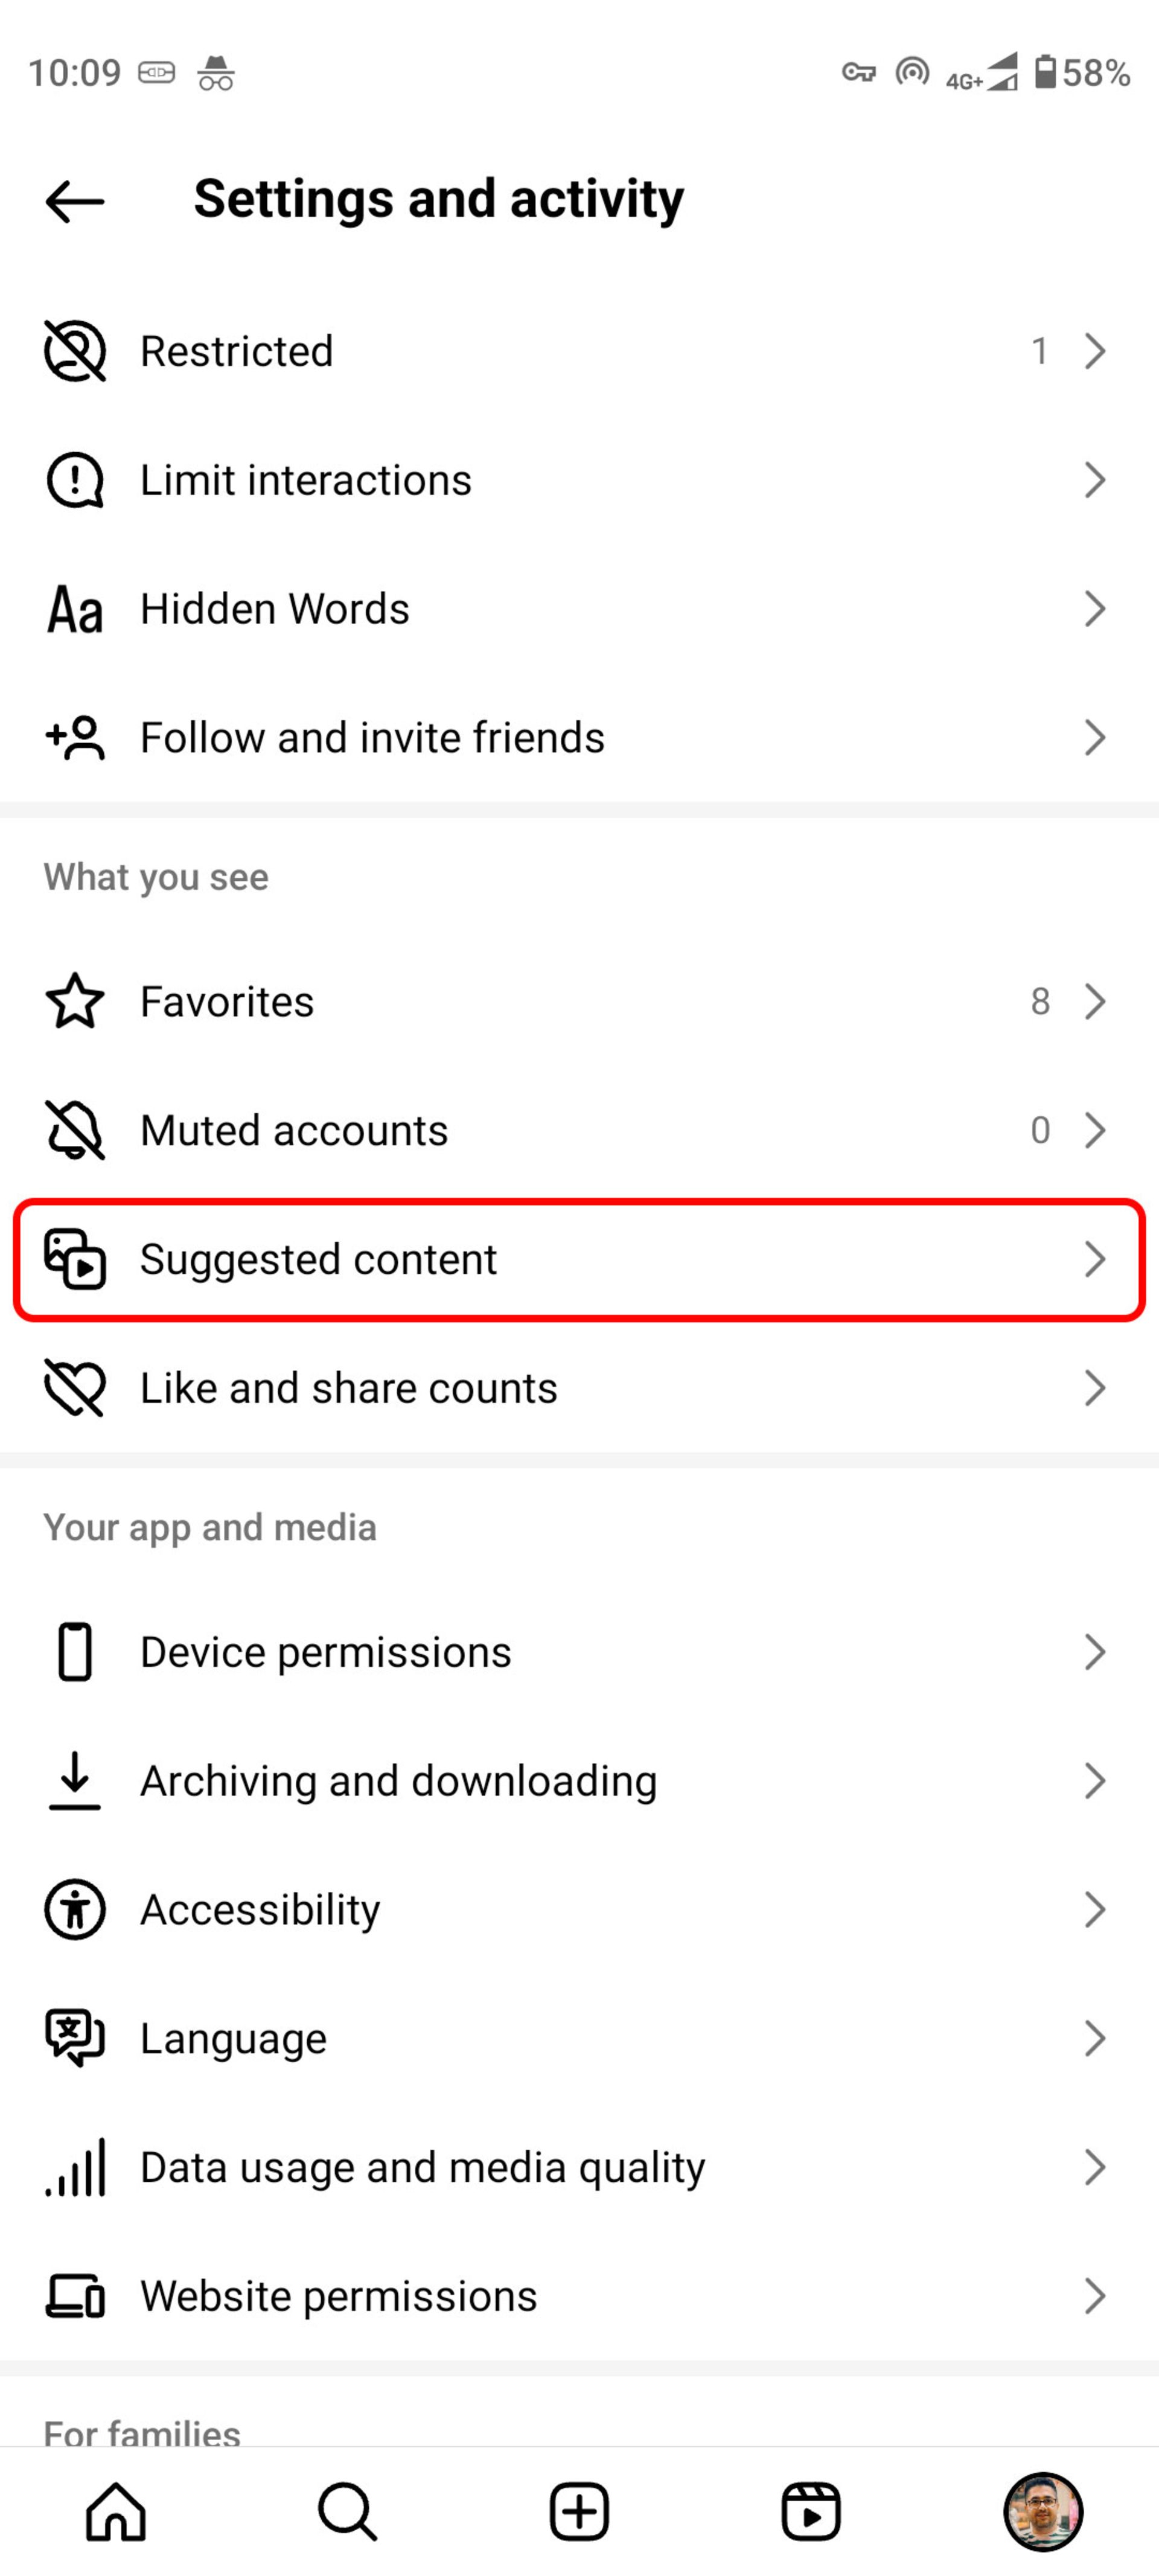Open Language settings
This screenshot has height=2576, width=1159.
pos(579,2037)
